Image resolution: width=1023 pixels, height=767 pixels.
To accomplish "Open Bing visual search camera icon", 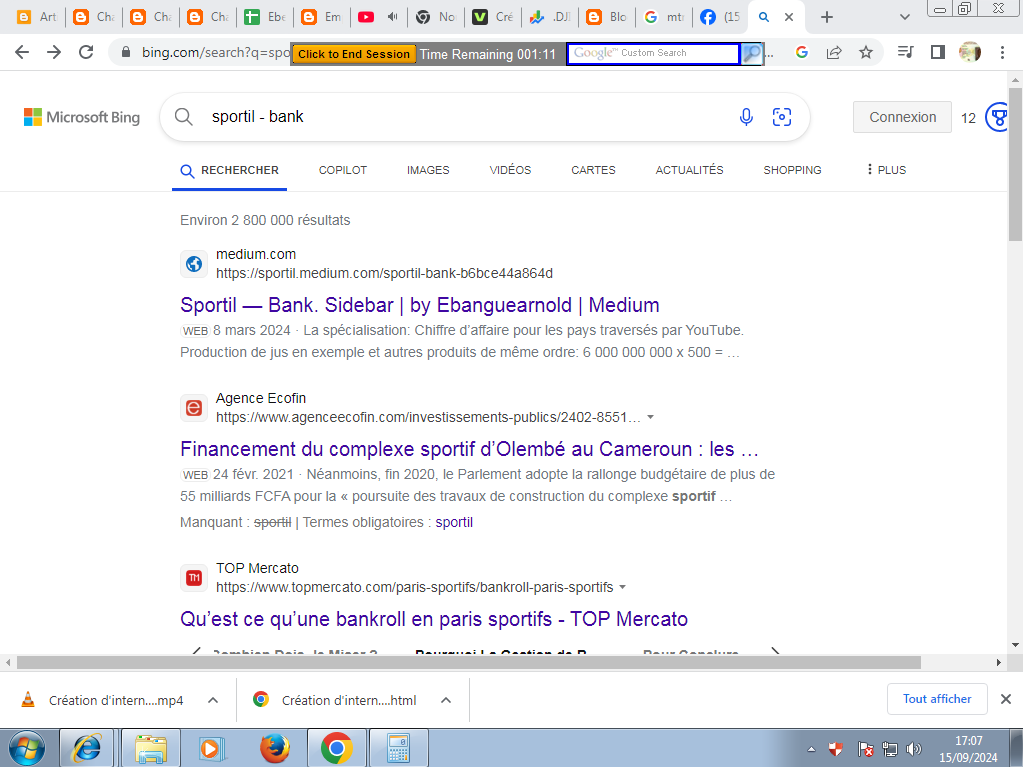I will point(782,117).
